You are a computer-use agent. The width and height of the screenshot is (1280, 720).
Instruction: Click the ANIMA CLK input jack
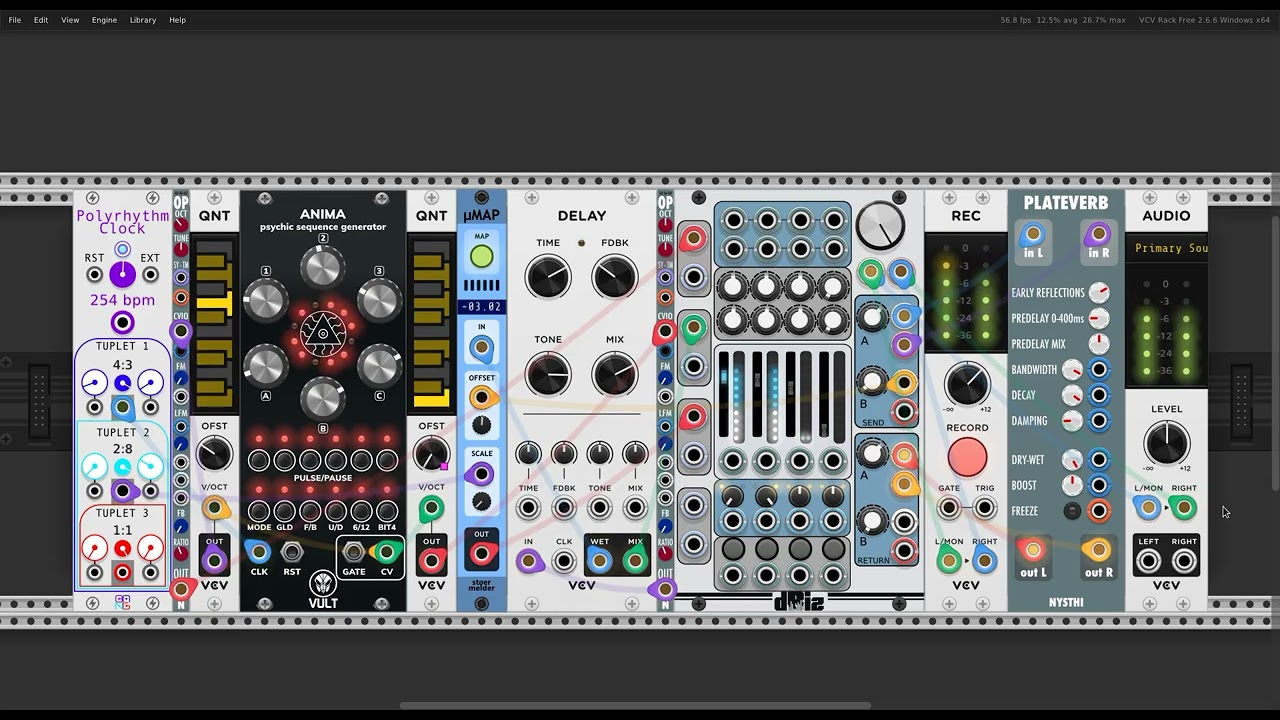(259, 552)
